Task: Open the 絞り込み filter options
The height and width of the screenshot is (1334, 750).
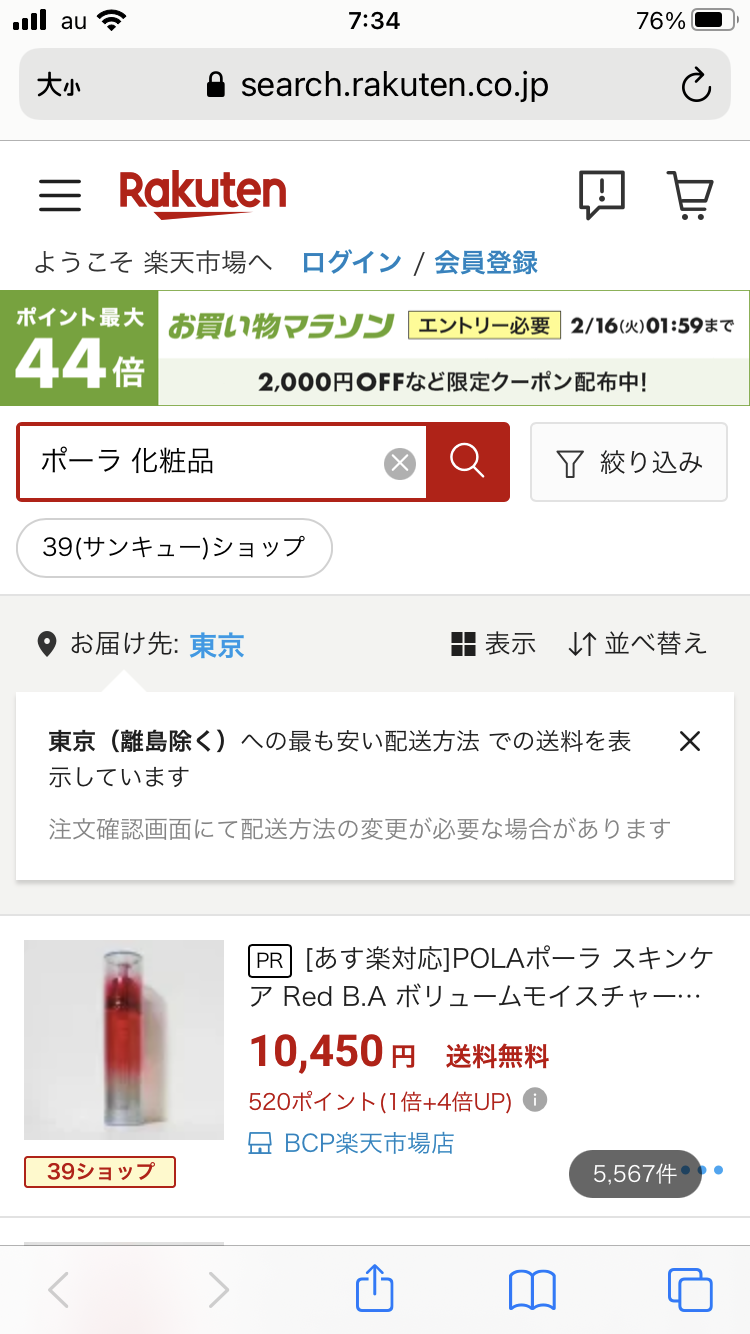Action: coord(629,462)
